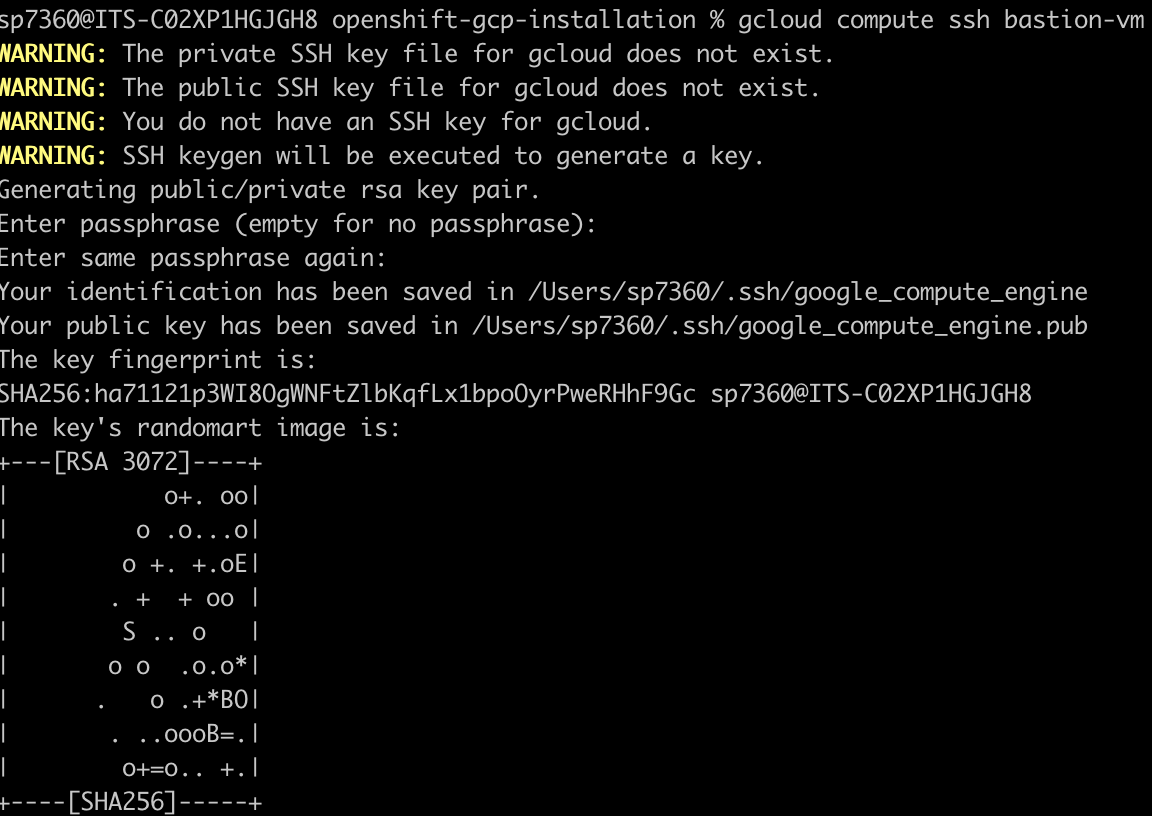Click the private SSH key warning text
1152x816 pixels.
click(x=478, y=54)
